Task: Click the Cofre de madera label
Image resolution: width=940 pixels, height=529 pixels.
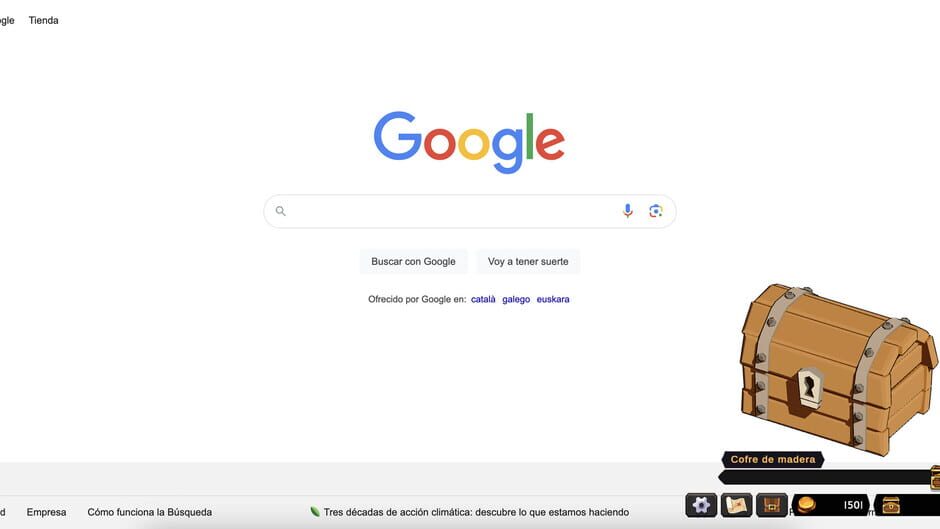Action: pos(773,459)
